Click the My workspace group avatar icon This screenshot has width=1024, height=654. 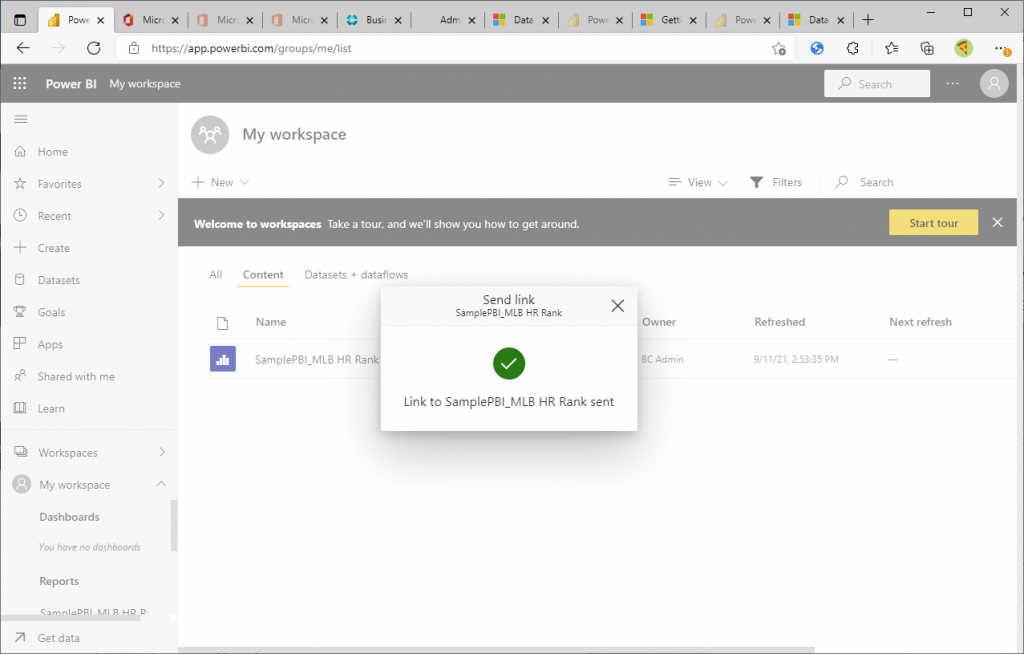click(210, 135)
